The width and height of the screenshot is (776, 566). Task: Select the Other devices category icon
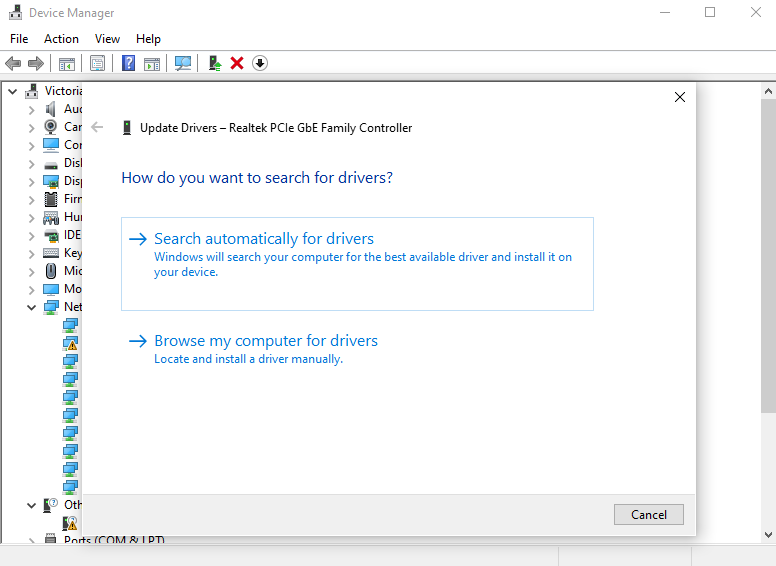tap(50, 505)
